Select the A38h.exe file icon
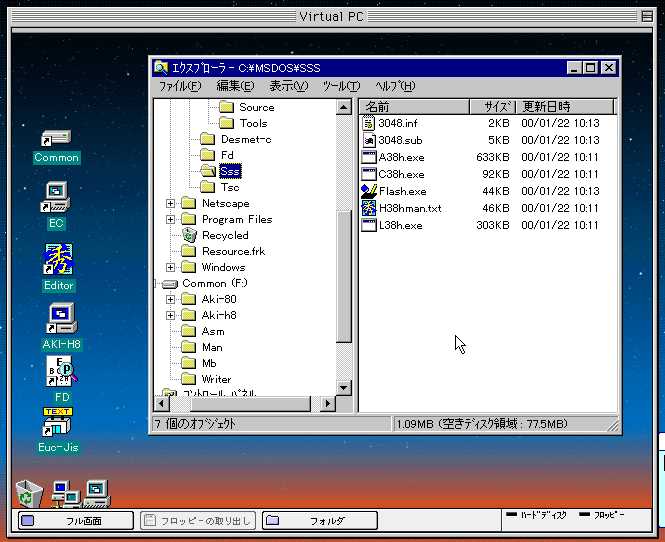This screenshot has height=542, width=665. [369, 157]
